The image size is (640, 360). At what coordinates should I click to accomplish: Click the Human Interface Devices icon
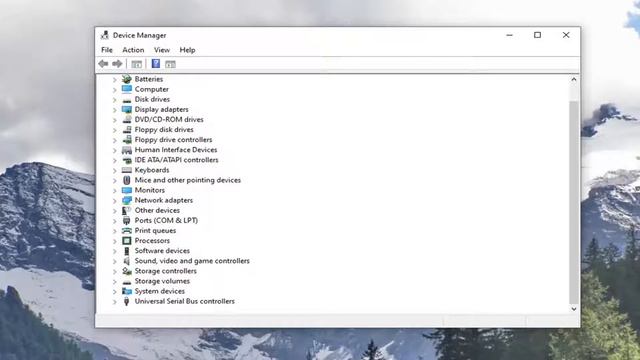pyautogui.click(x=127, y=150)
